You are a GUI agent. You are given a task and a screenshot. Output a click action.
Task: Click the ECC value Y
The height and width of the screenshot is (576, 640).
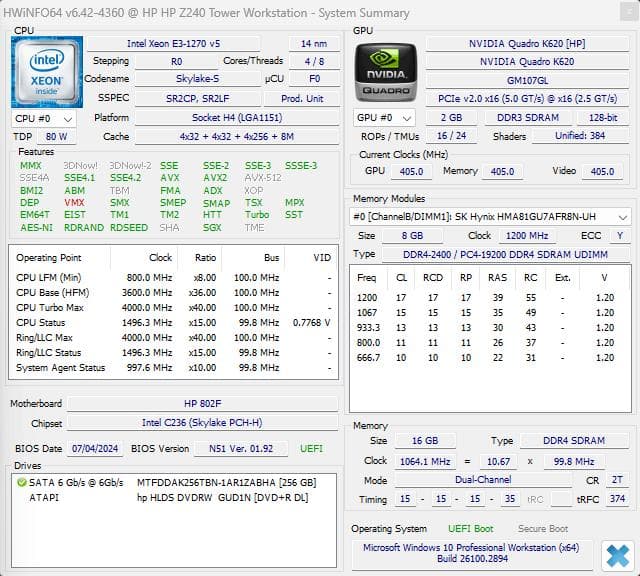click(x=620, y=236)
